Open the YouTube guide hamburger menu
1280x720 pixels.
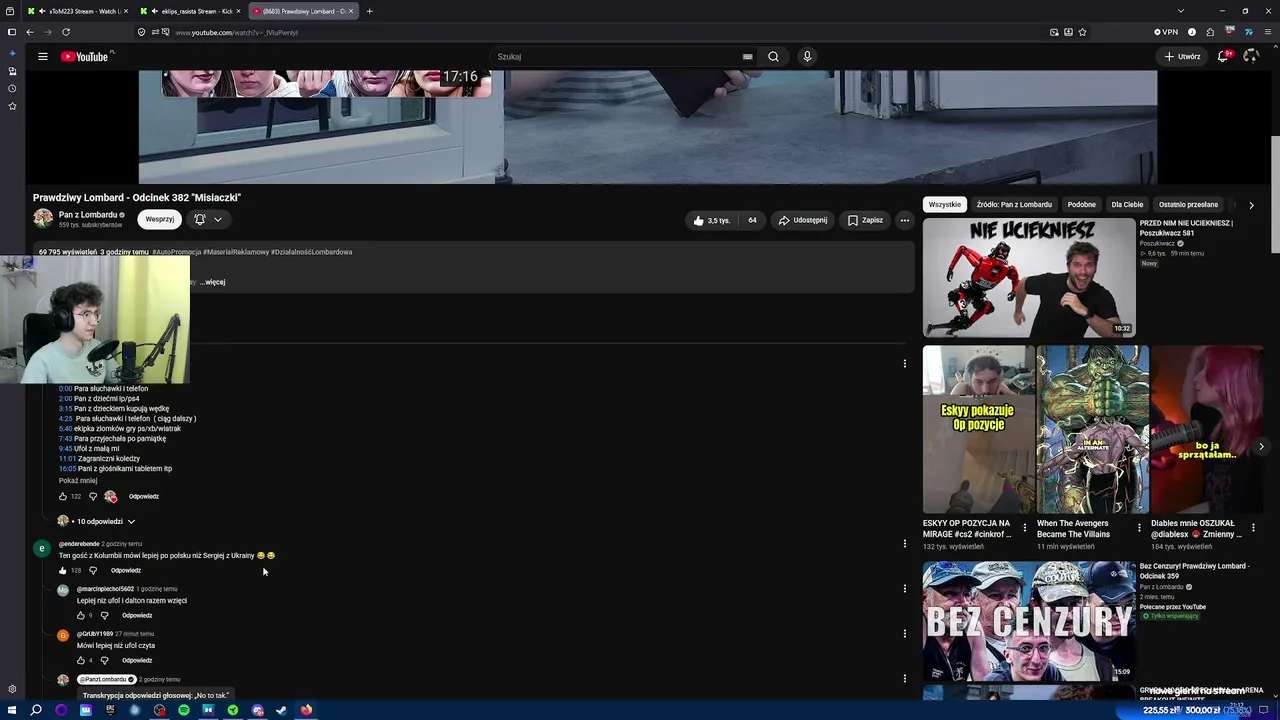click(x=43, y=57)
